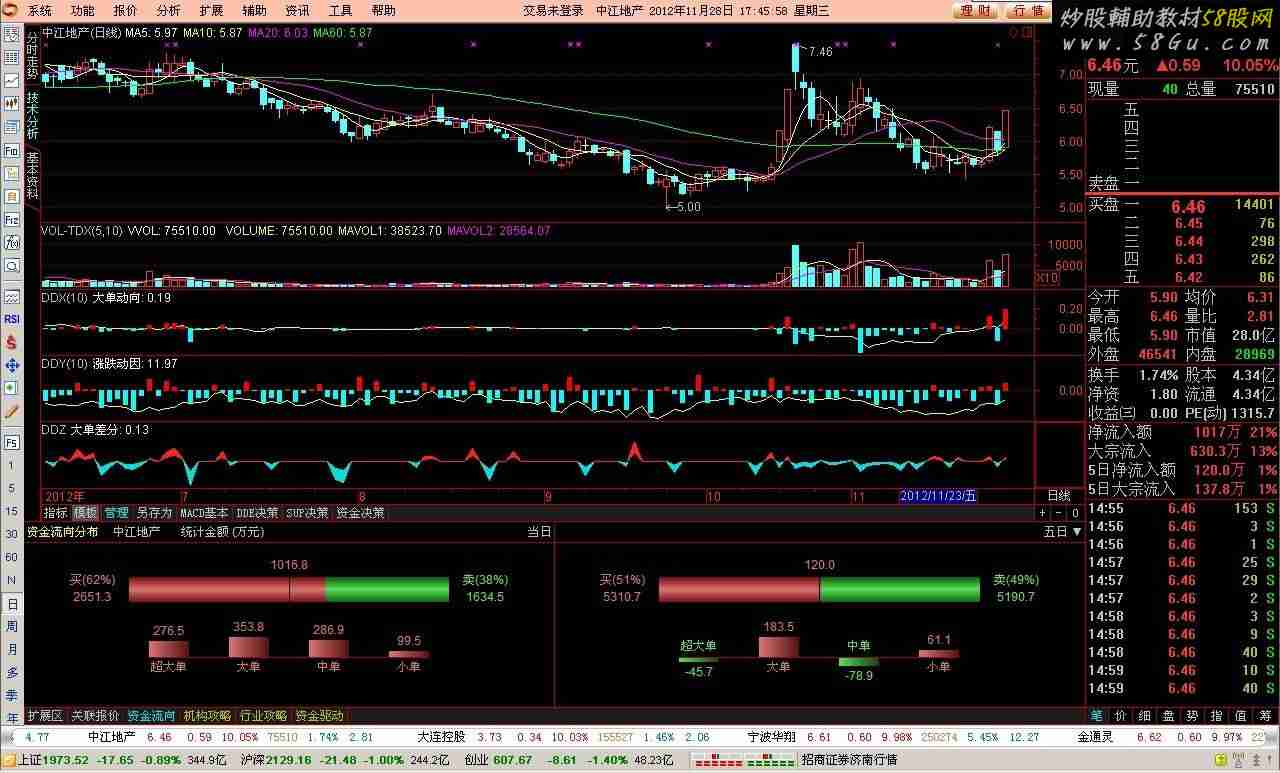Select 30-minute period
This screenshot has width=1280, height=773.
(12, 534)
